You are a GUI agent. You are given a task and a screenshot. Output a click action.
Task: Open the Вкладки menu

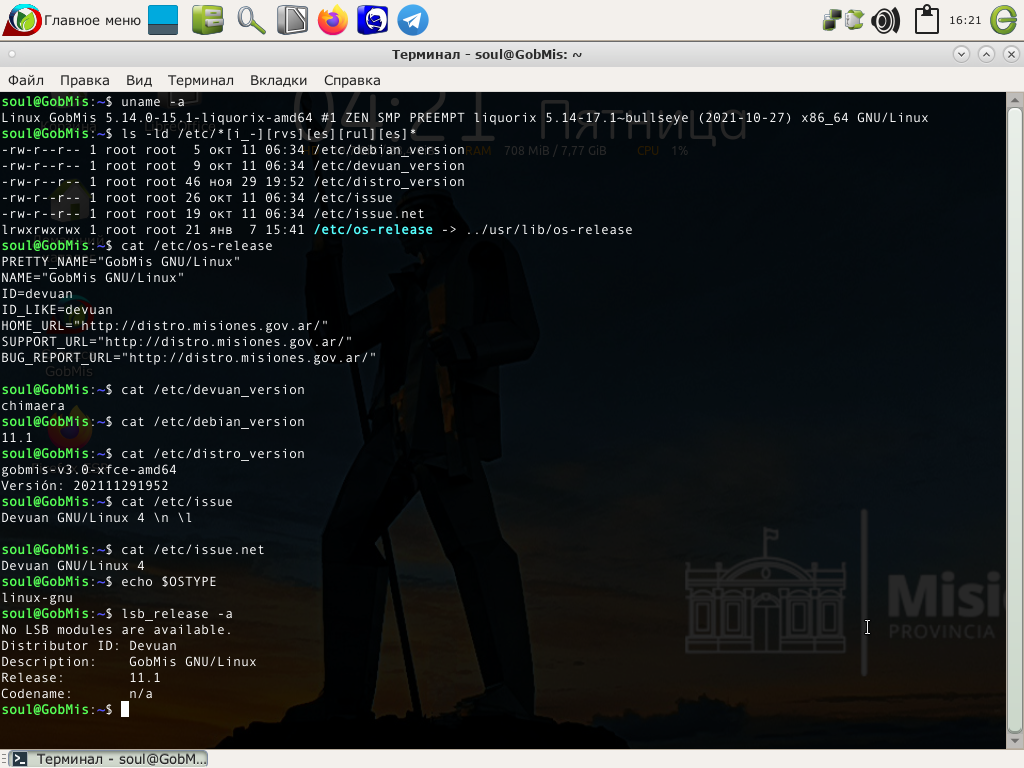click(x=278, y=80)
